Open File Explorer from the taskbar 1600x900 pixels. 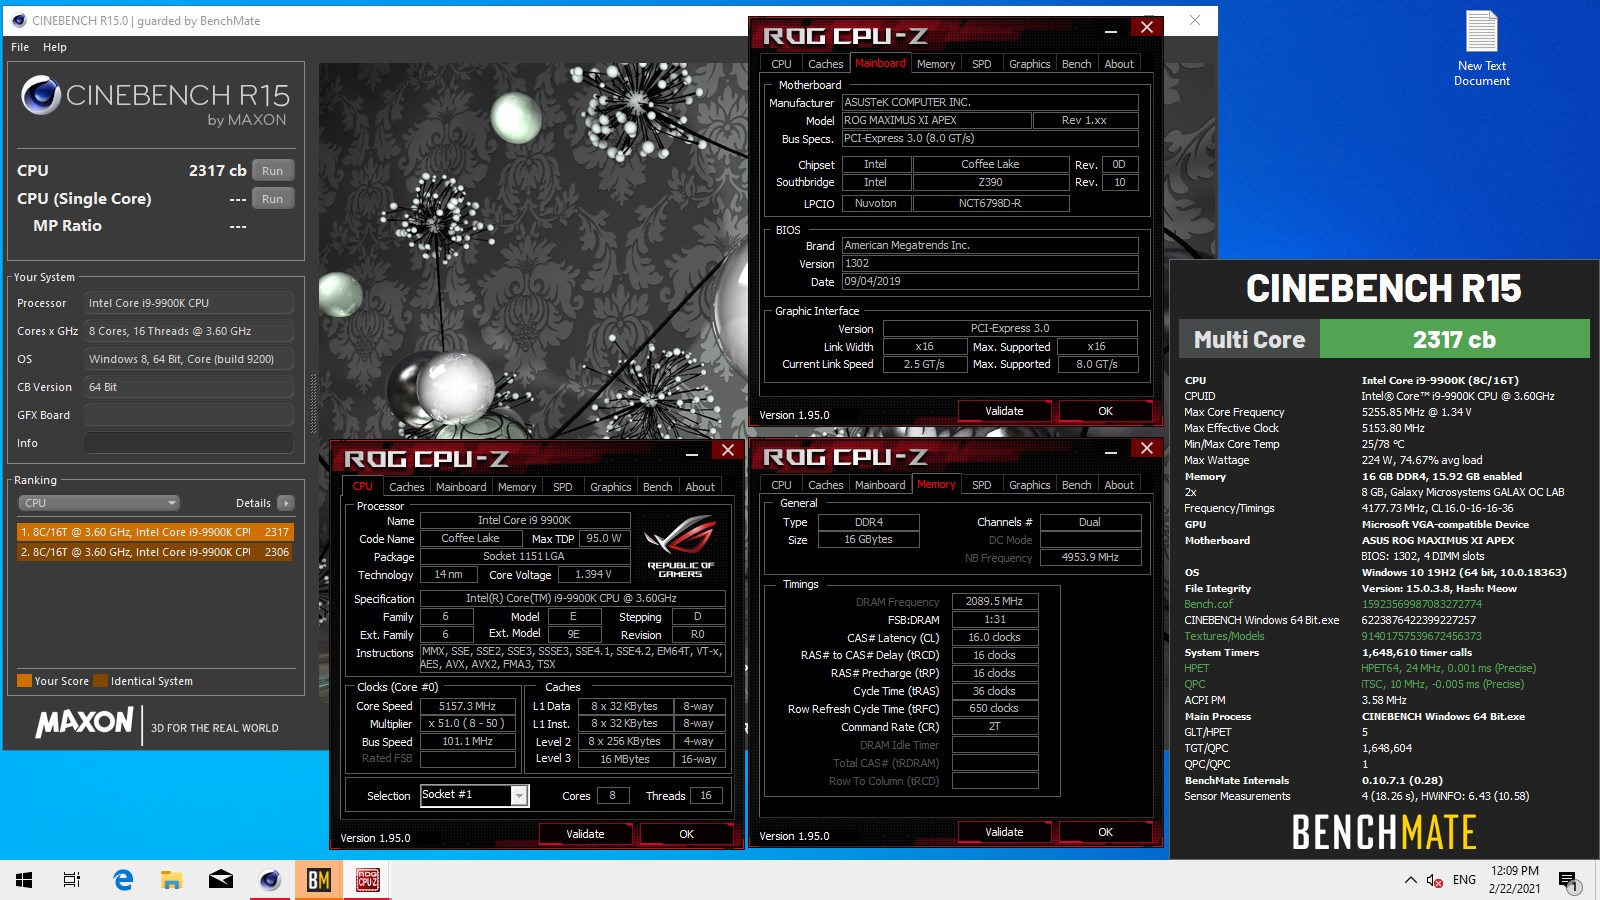click(172, 880)
